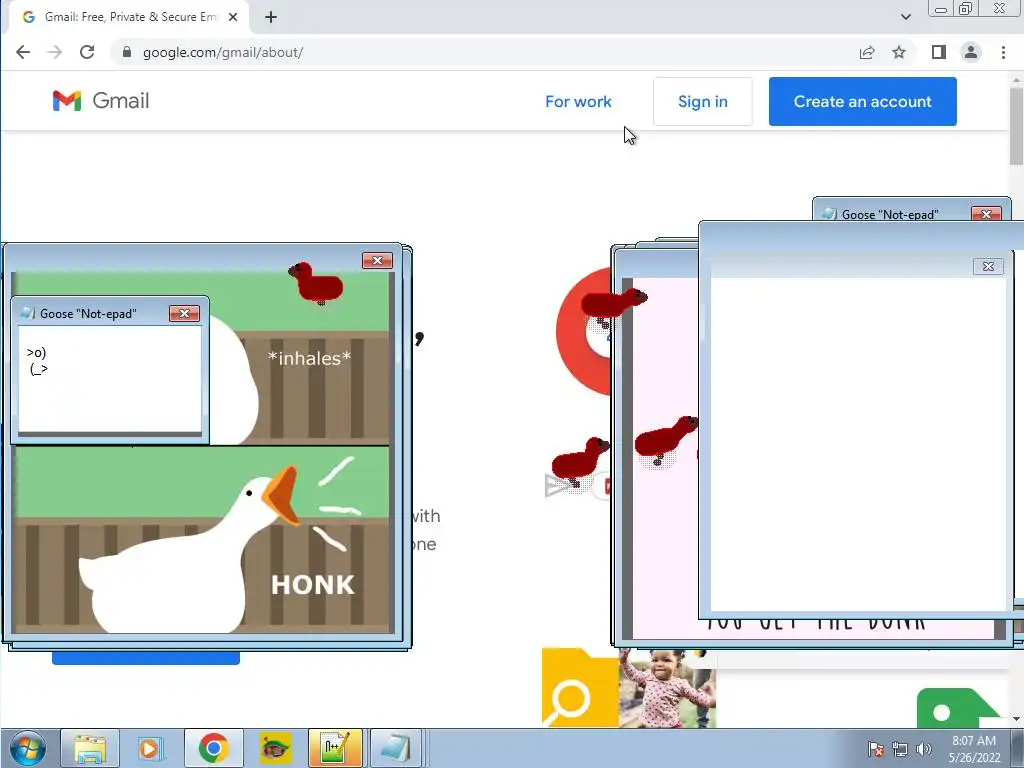Open the network tray icon
The width and height of the screenshot is (1024, 768).
(900, 749)
